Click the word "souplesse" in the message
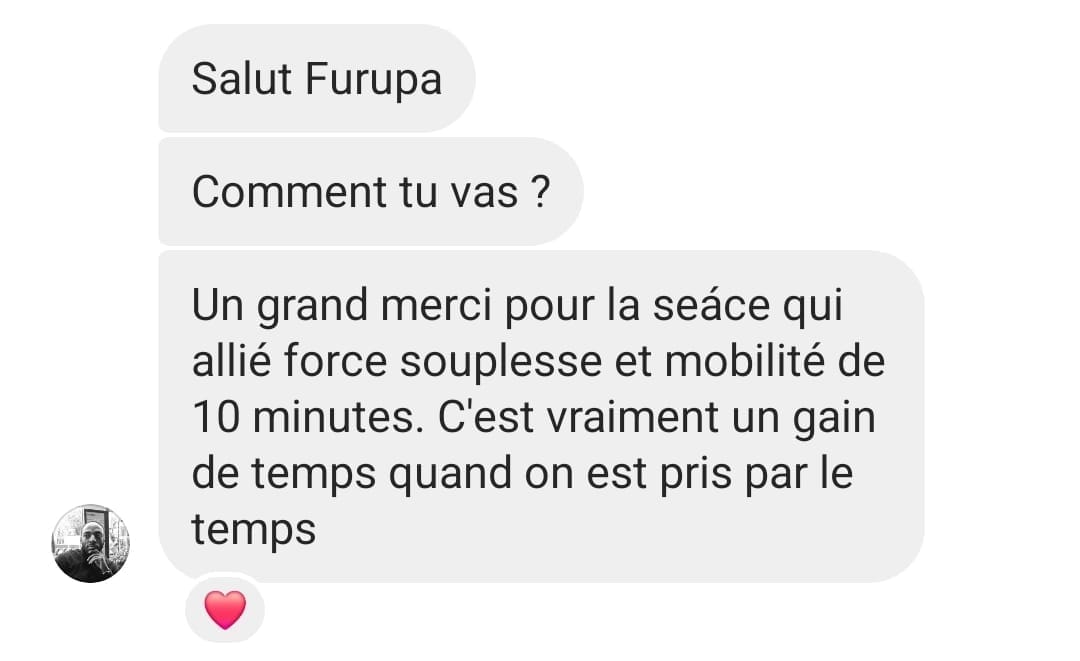Screen dimensions: 1080x661 501,363
